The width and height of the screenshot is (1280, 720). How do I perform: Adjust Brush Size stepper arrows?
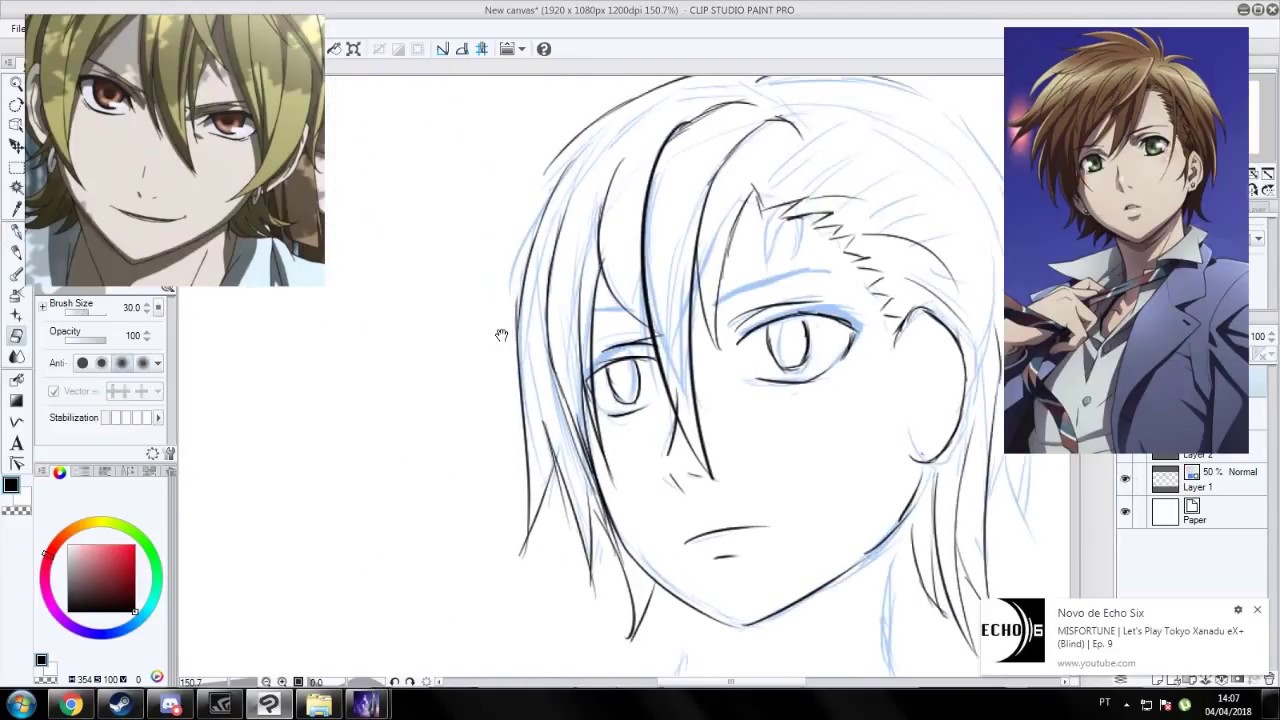[147, 308]
